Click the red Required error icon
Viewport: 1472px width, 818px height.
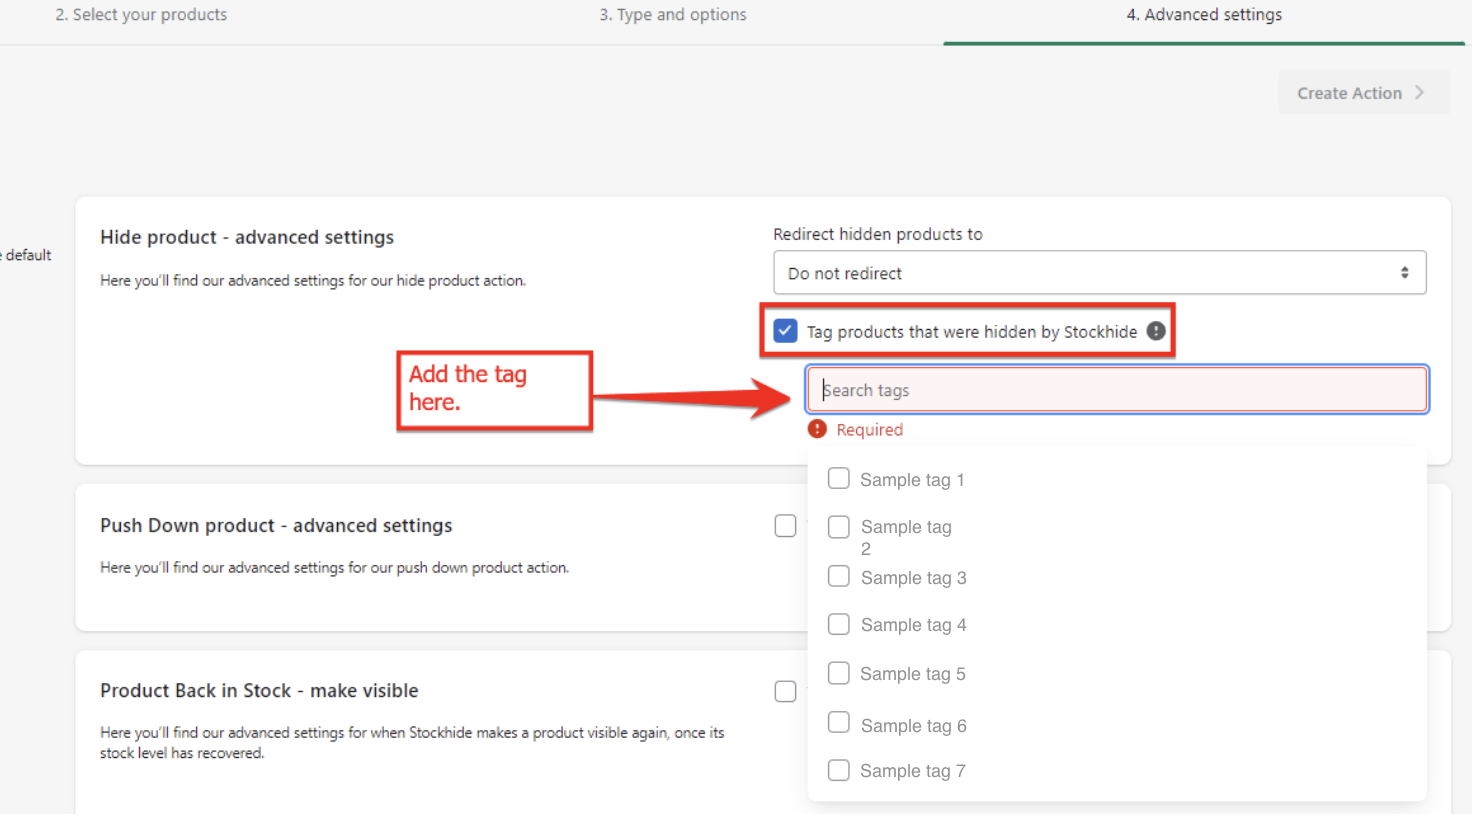pyautogui.click(x=817, y=429)
